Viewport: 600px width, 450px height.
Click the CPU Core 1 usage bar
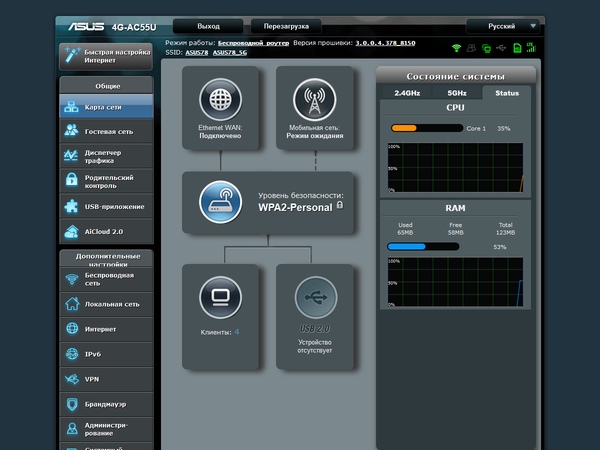(427, 128)
